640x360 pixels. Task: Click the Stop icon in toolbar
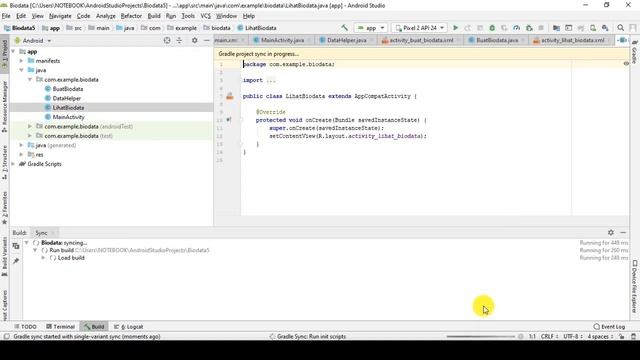click(541, 28)
